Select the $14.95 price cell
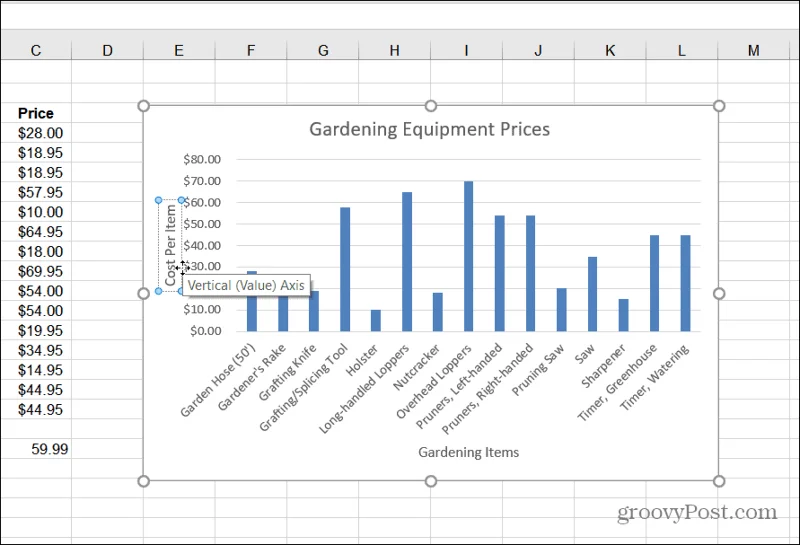The height and width of the screenshot is (545, 800). (36, 370)
